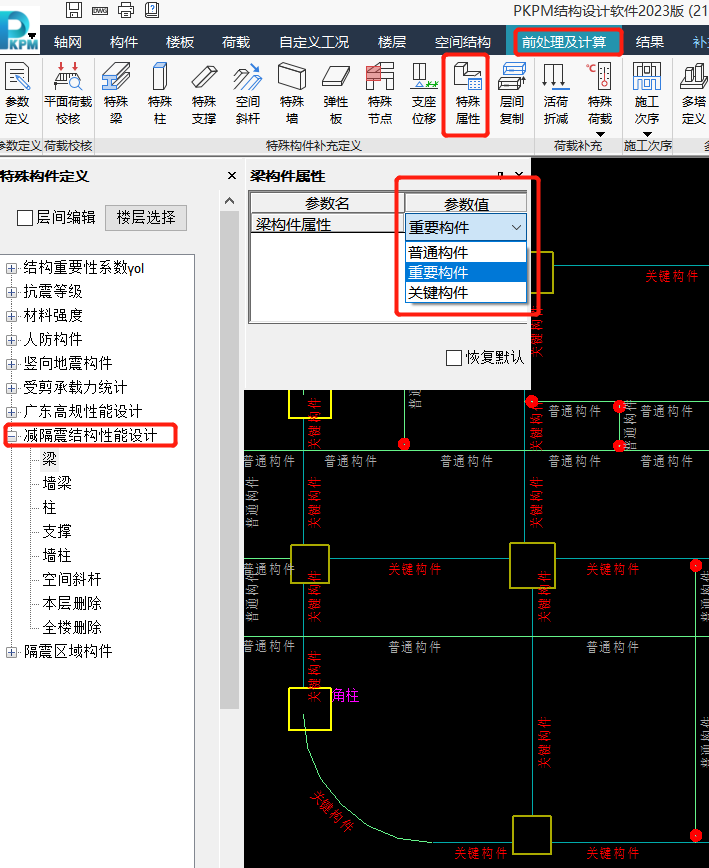
Task: Switch to the 轴网 ribbon tab
Action: pos(68,42)
